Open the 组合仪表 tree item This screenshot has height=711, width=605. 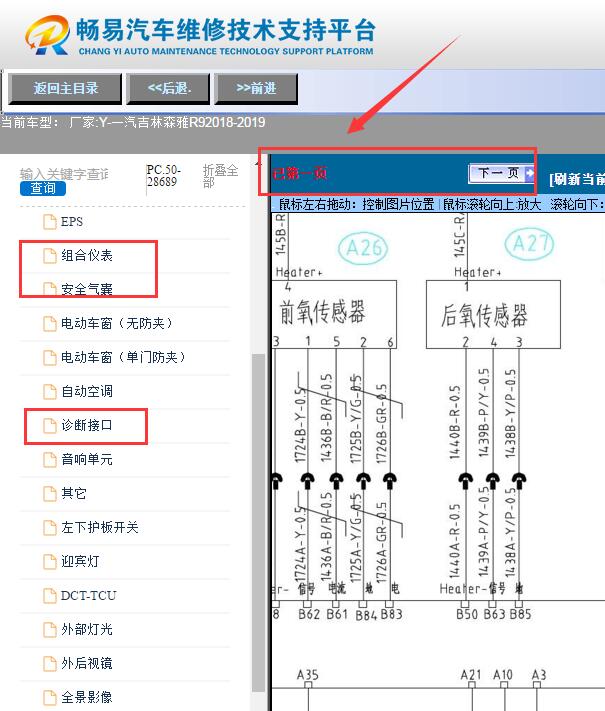click(x=87, y=256)
